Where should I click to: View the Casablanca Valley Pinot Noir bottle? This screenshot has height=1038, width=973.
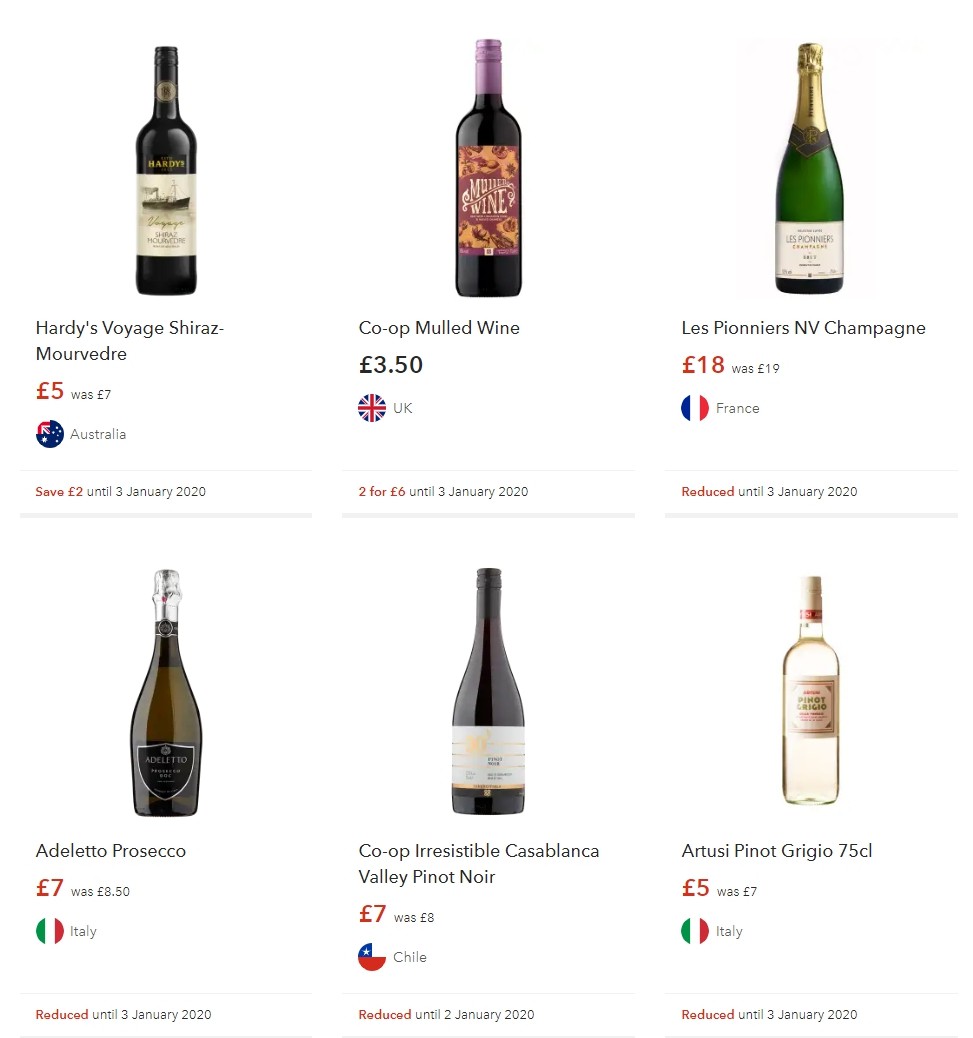click(488, 693)
